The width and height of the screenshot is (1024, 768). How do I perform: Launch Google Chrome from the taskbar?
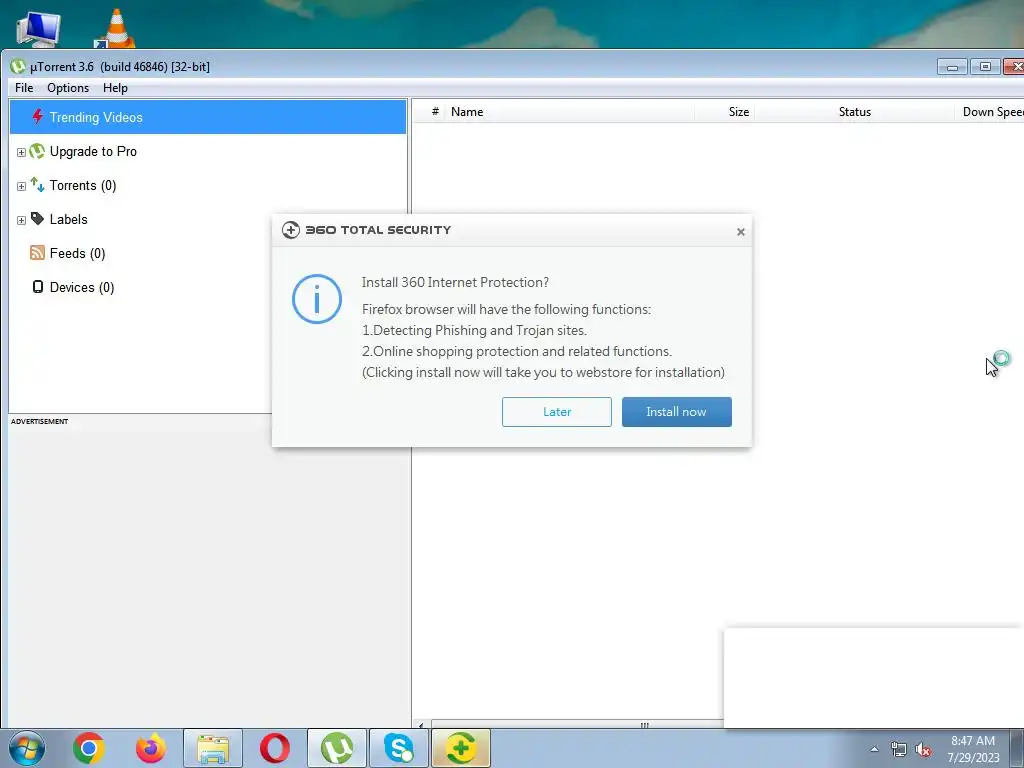coord(89,748)
